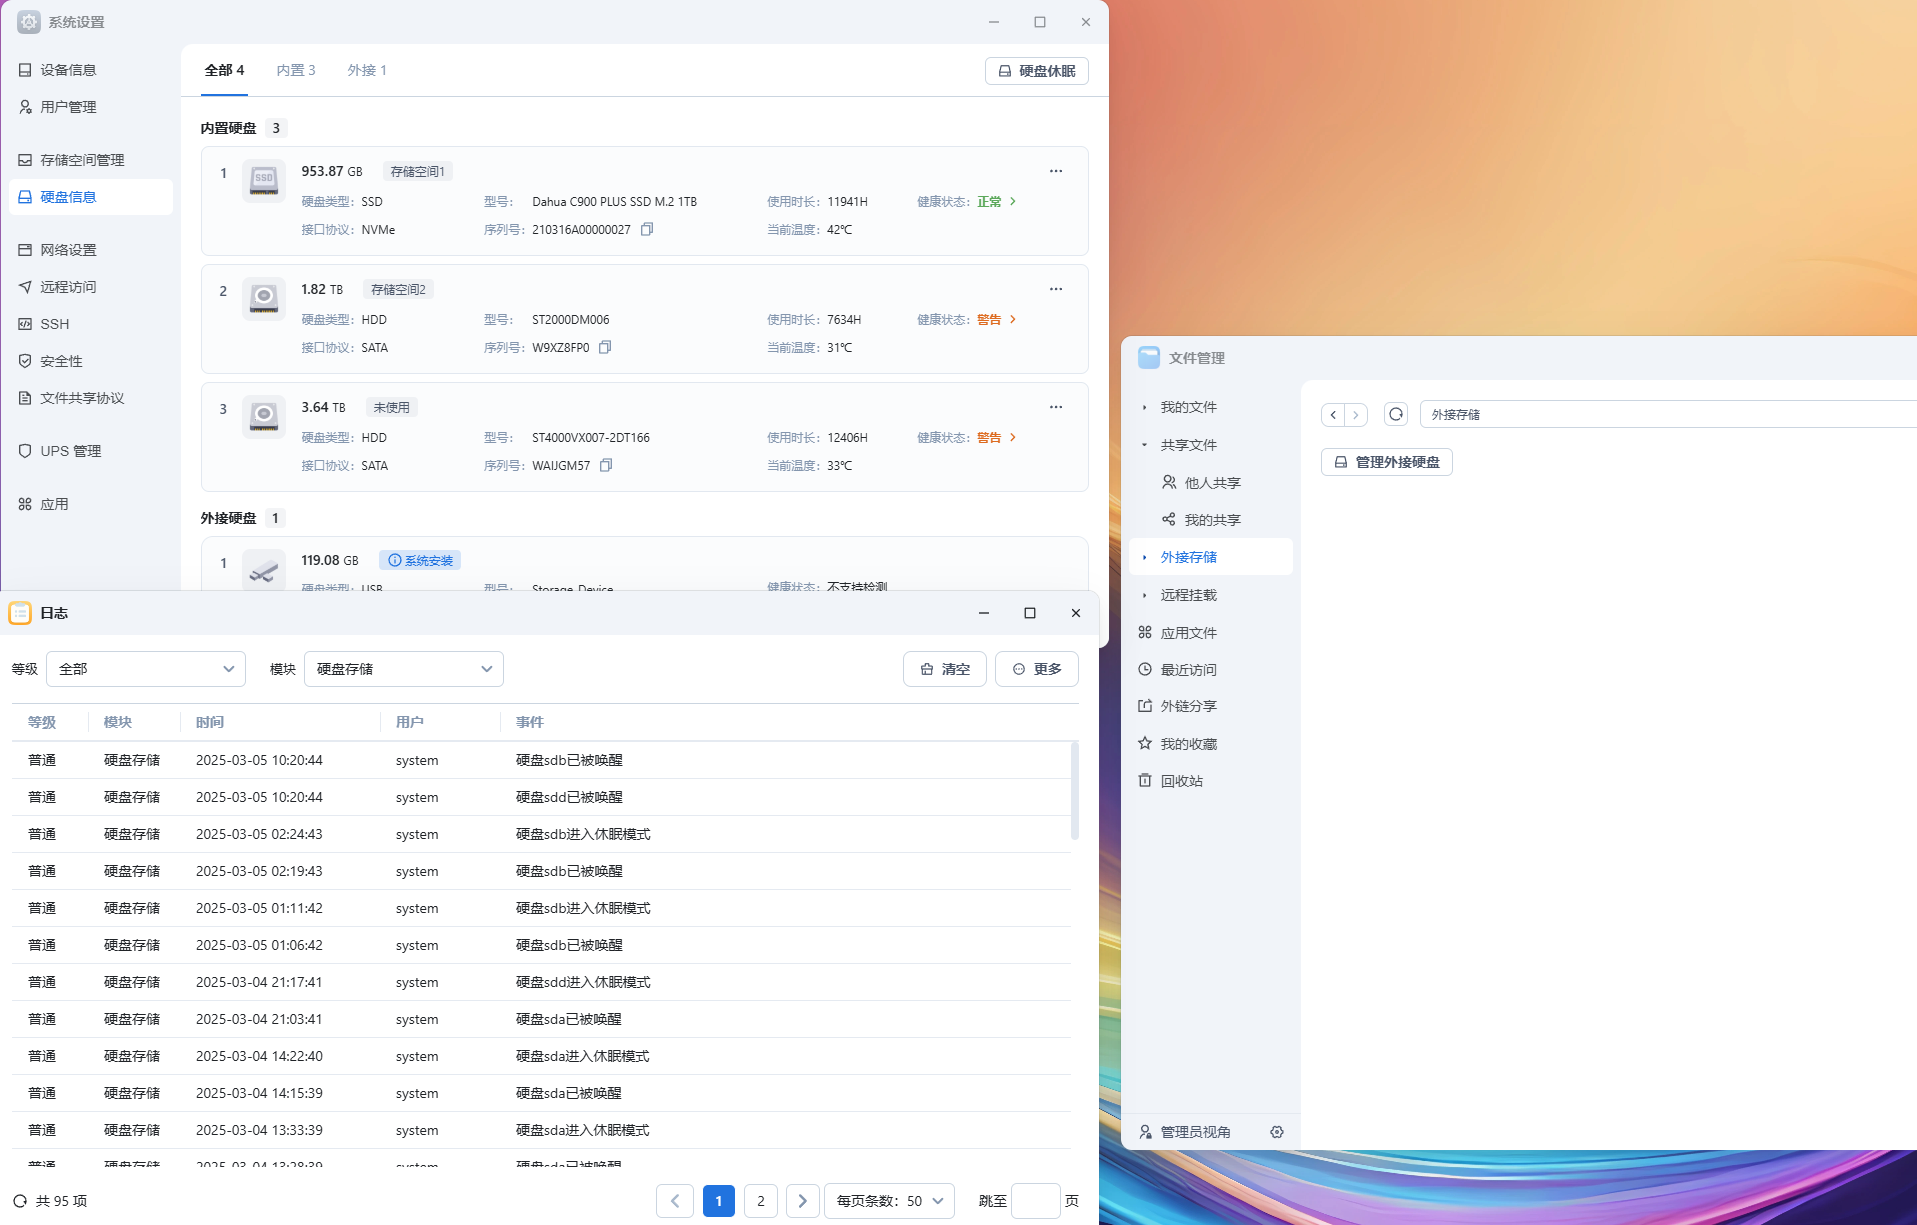Open 远程访问 in settings sidebar
Viewport: 1917px width, 1225px height.
pos(91,287)
